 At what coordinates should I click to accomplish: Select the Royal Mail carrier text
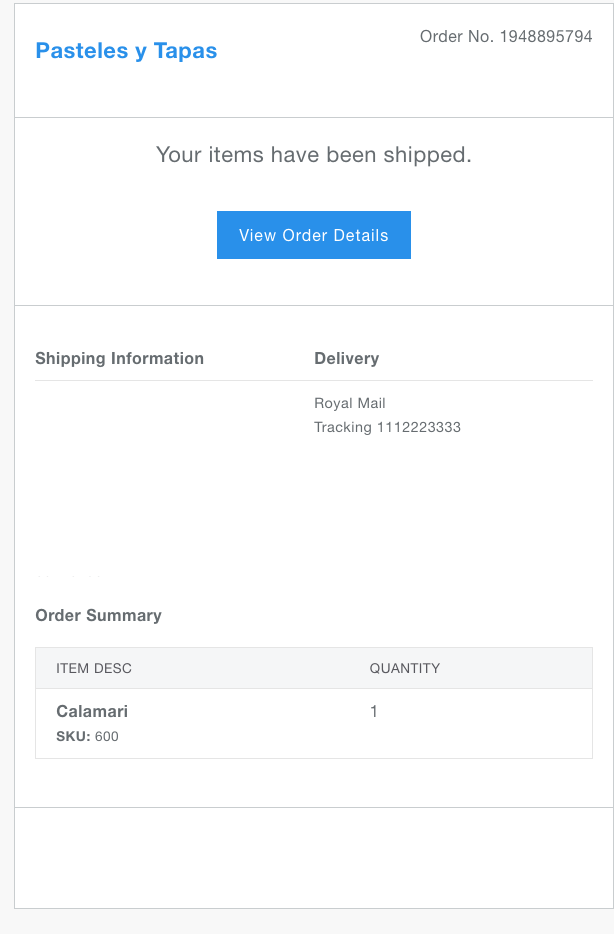pos(350,403)
